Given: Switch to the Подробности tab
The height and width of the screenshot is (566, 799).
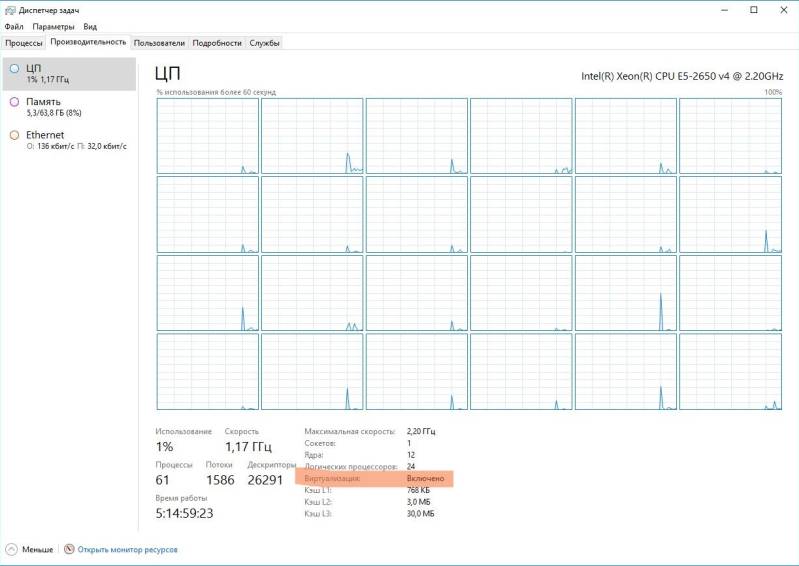Looking at the screenshot, I should point(217,43).
